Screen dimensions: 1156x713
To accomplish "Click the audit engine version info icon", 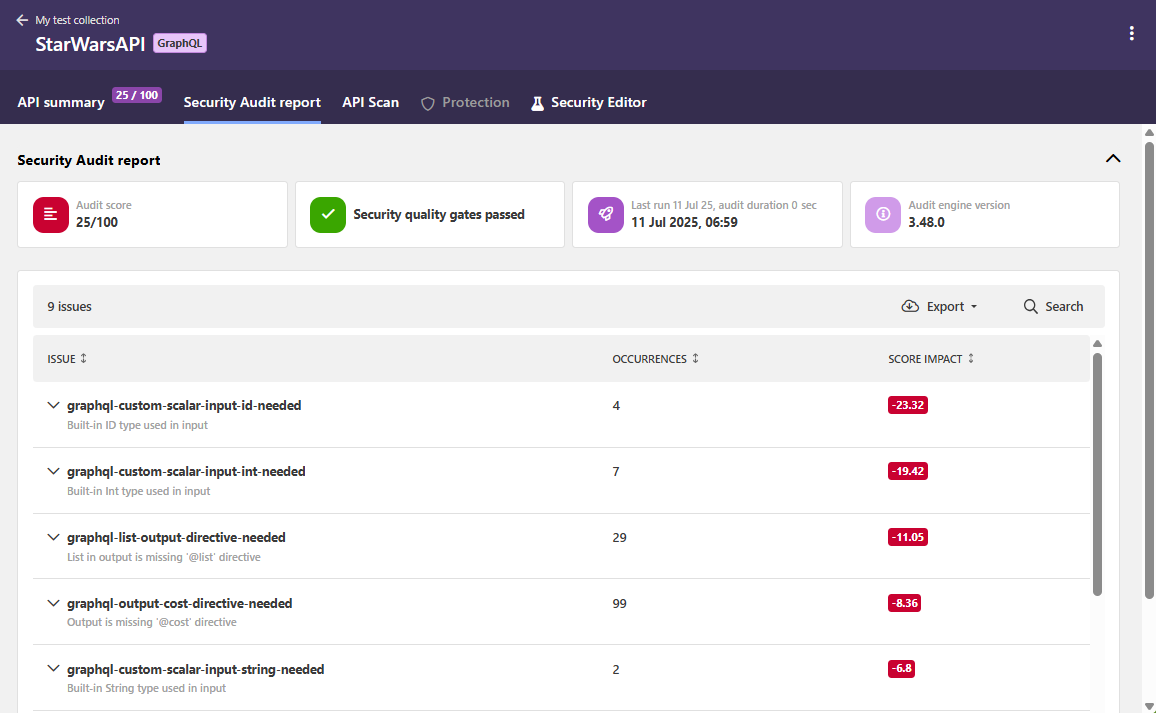I will [x=883, y=214].
